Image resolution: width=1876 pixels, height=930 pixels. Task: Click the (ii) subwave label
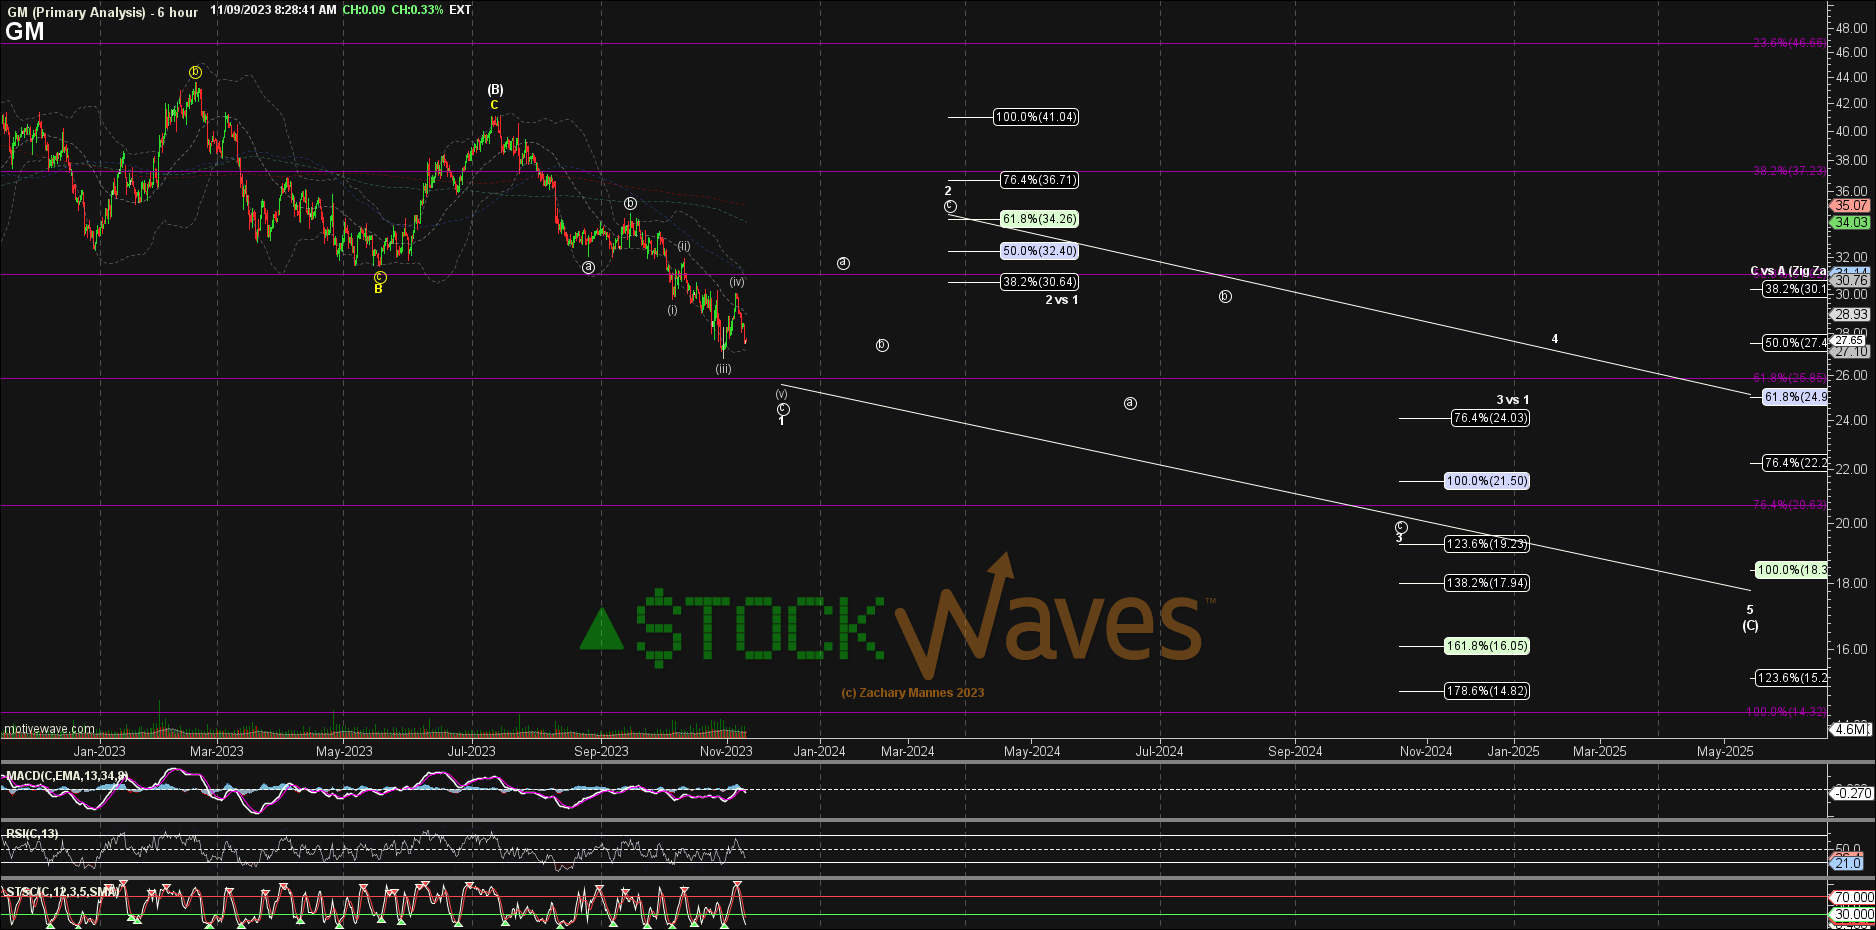coord(683,246)
